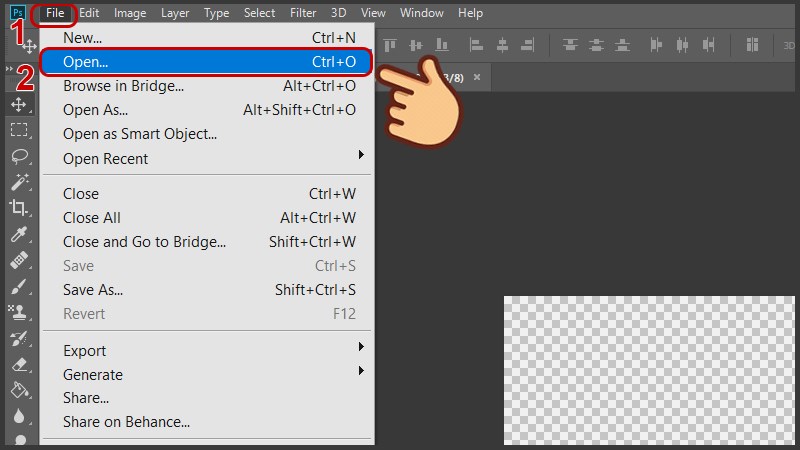Click the transparent checkerboard canvas
Image resolution: width=800 pixels, height=450 pixels.
pyautogui.click(x=649, y=370)
